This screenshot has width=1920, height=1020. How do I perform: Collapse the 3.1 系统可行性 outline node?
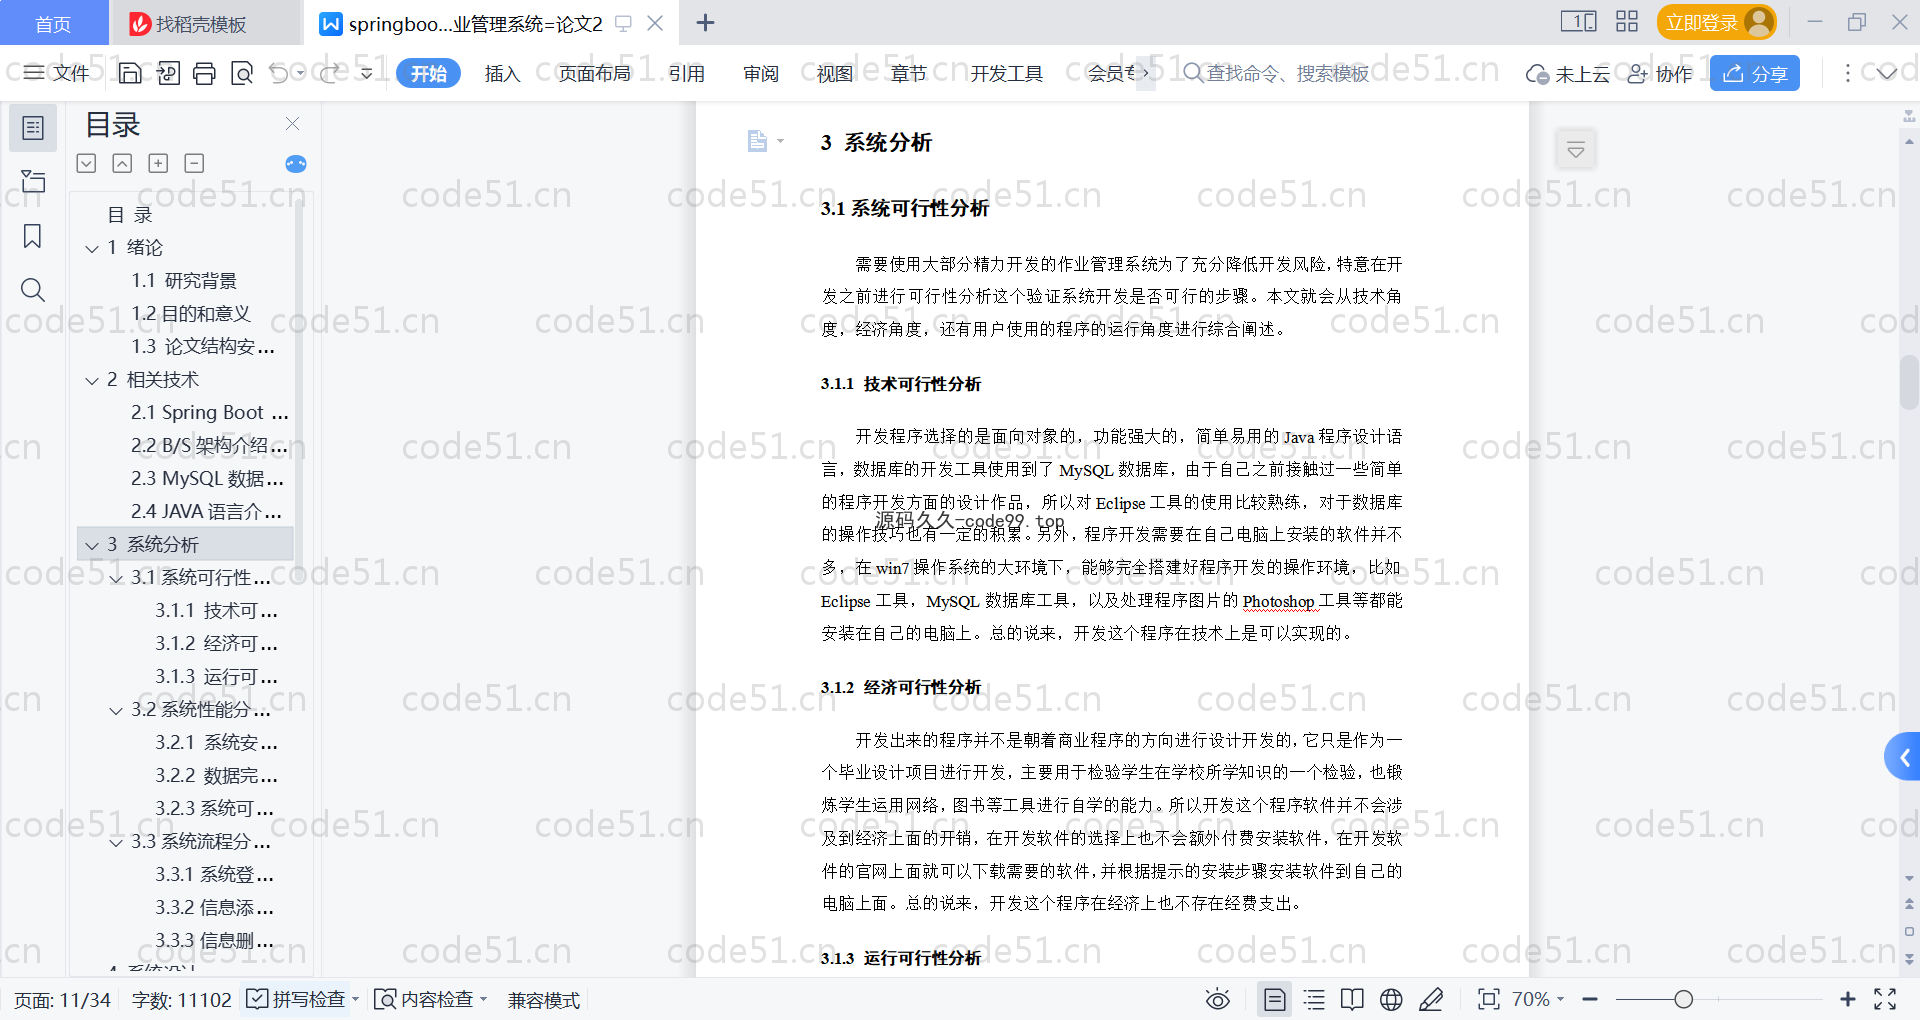pyautogui.click(x=116, y=578)
